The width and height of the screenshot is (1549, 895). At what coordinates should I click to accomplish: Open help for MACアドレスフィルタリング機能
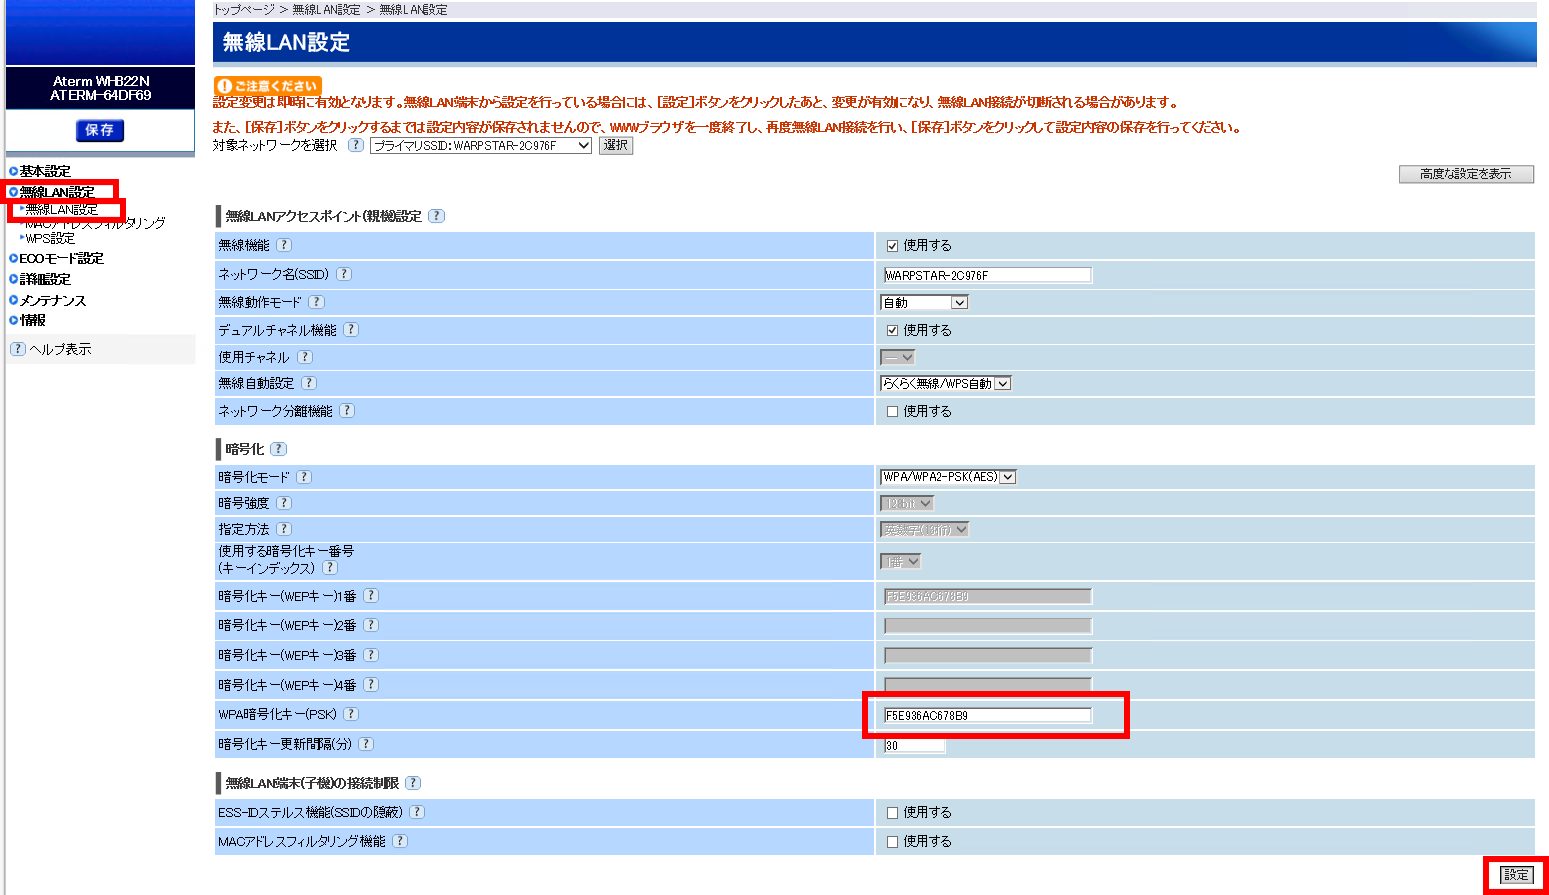click(x=400, y=841)
